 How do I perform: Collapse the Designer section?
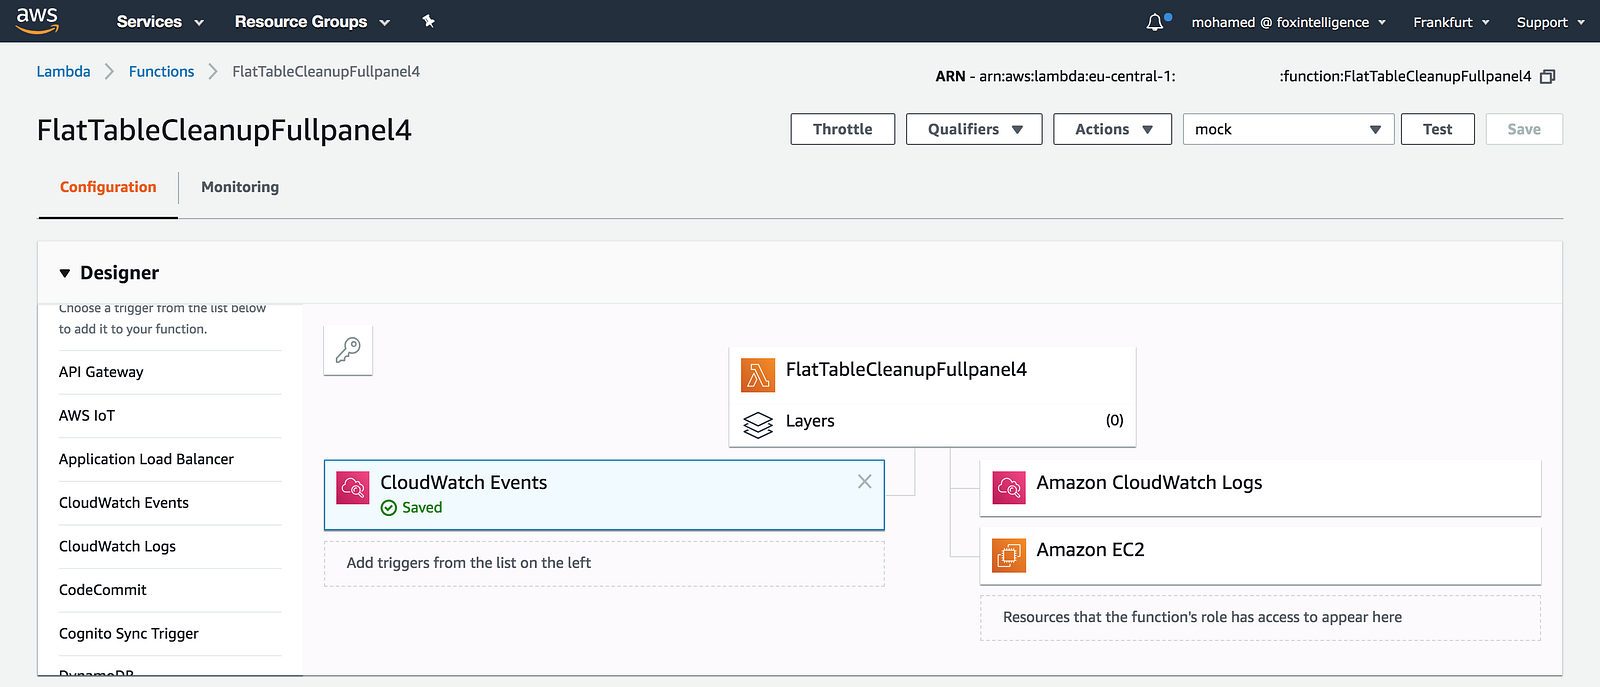click(x=65, y=273)
